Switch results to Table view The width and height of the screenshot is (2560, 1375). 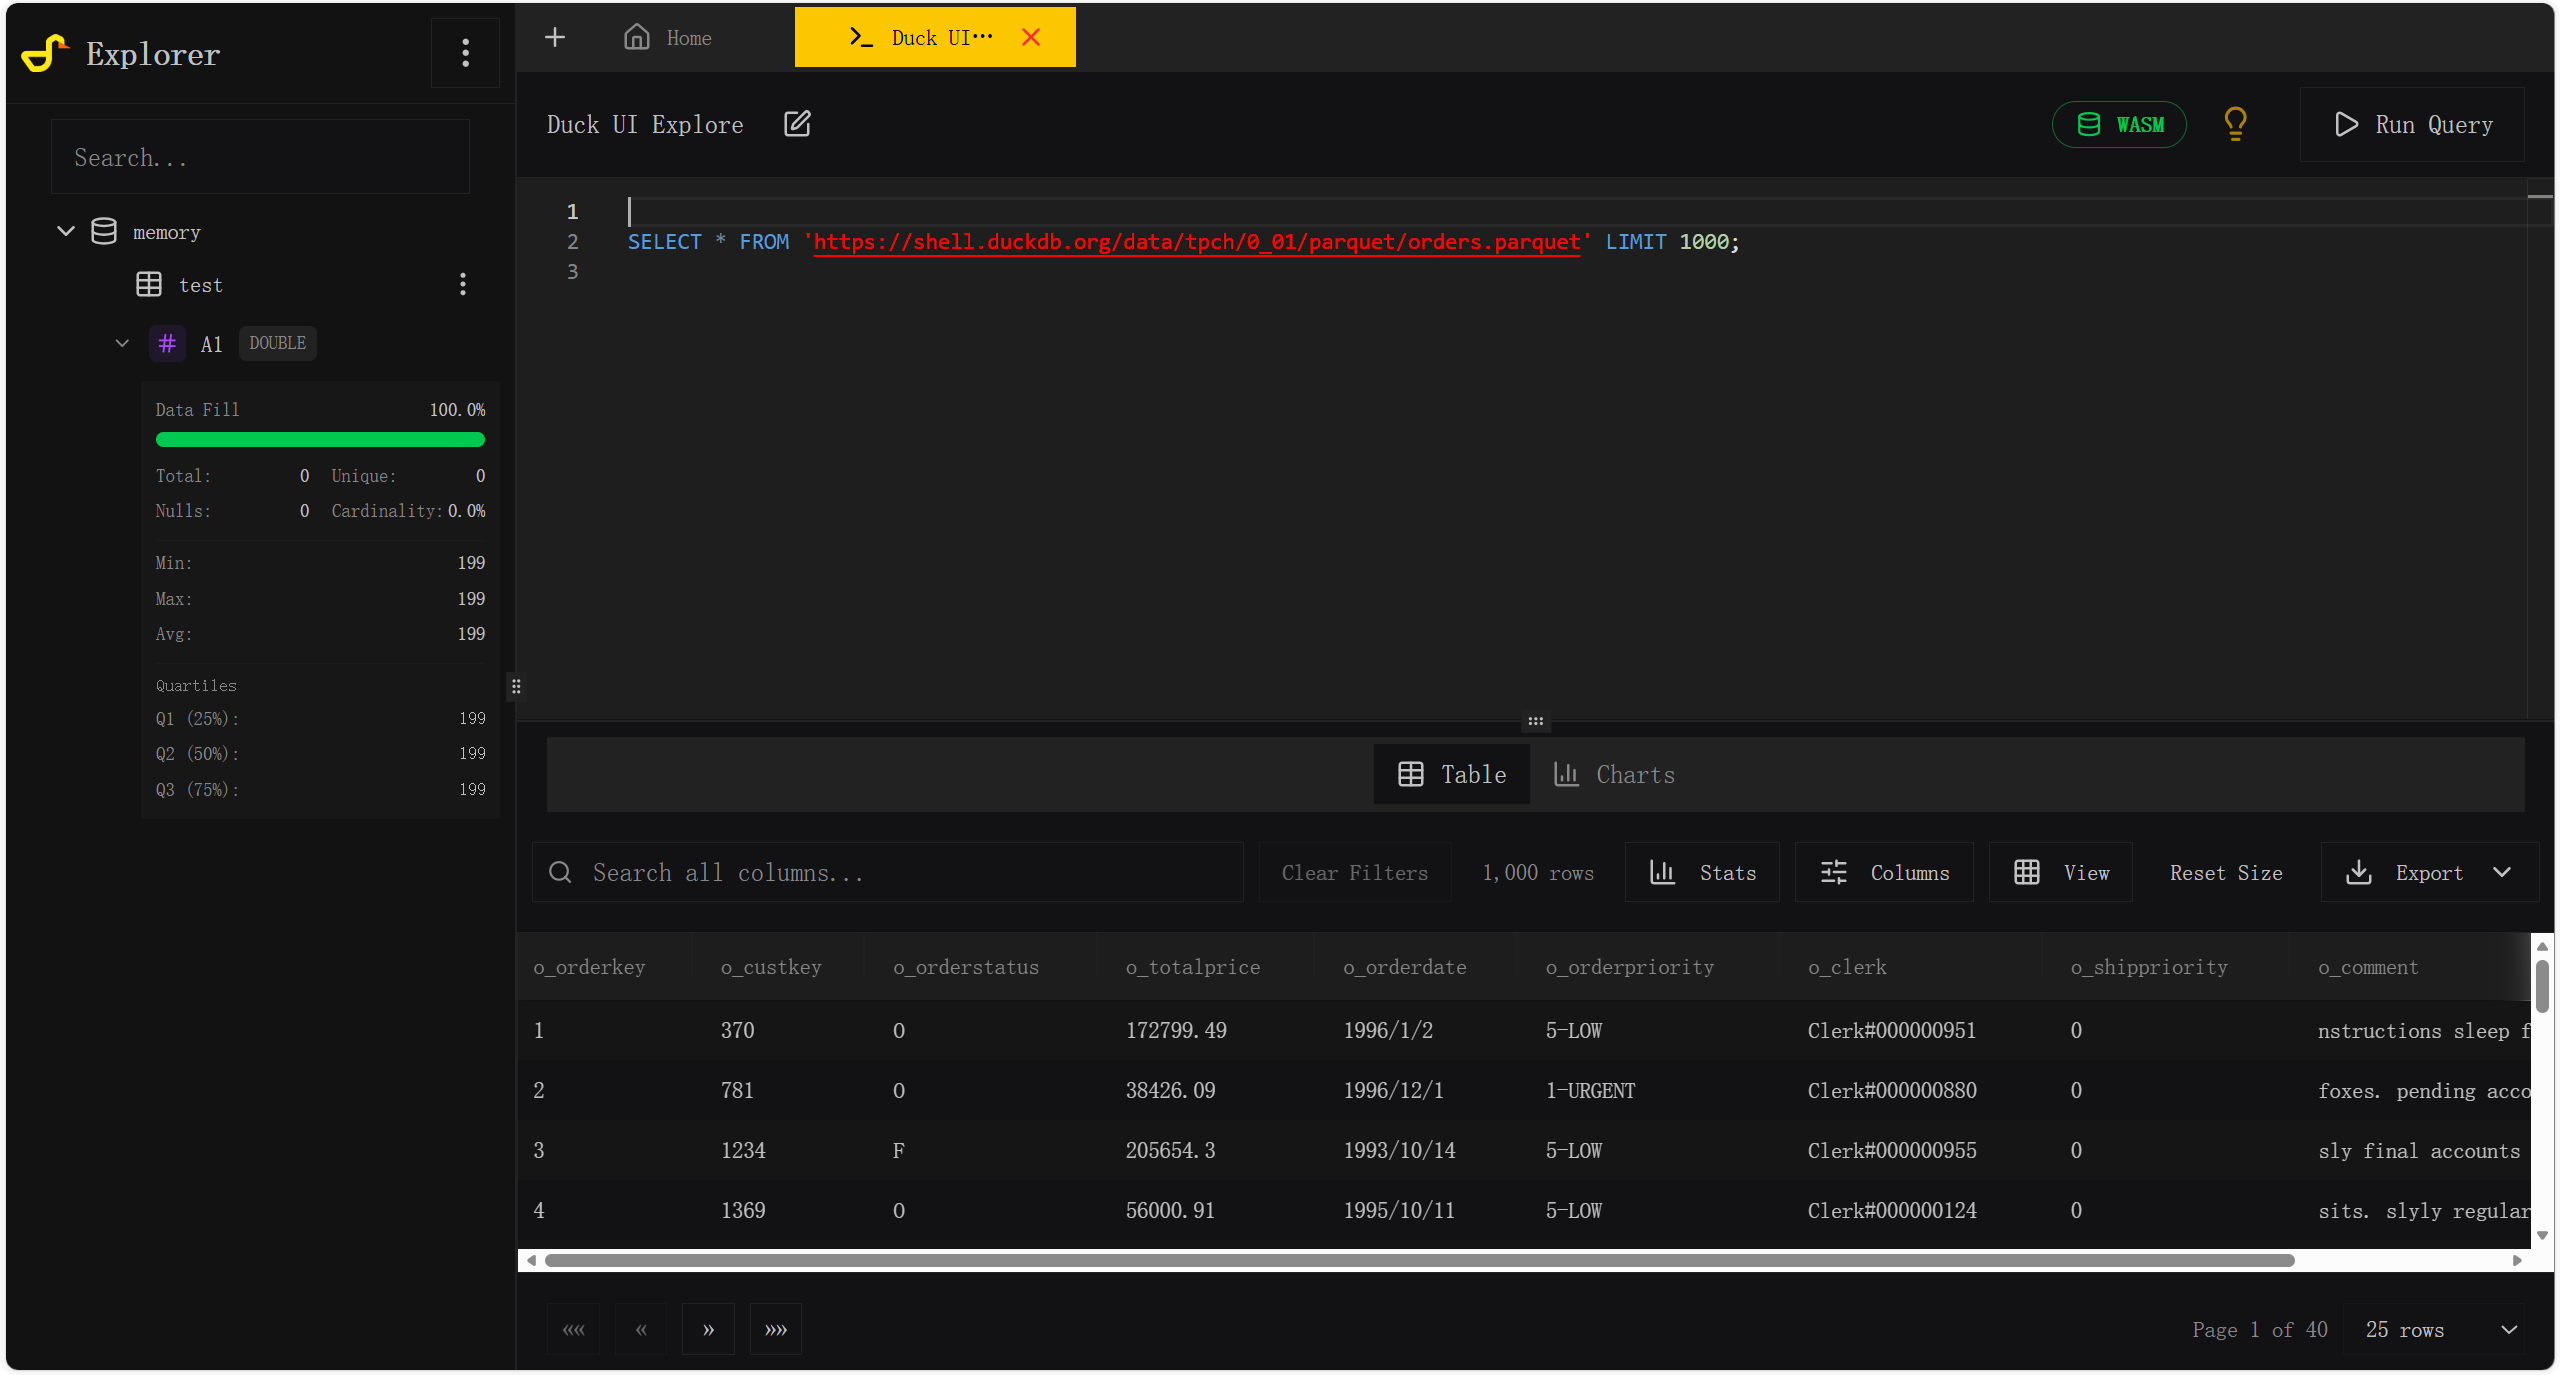coord(1450,774)
